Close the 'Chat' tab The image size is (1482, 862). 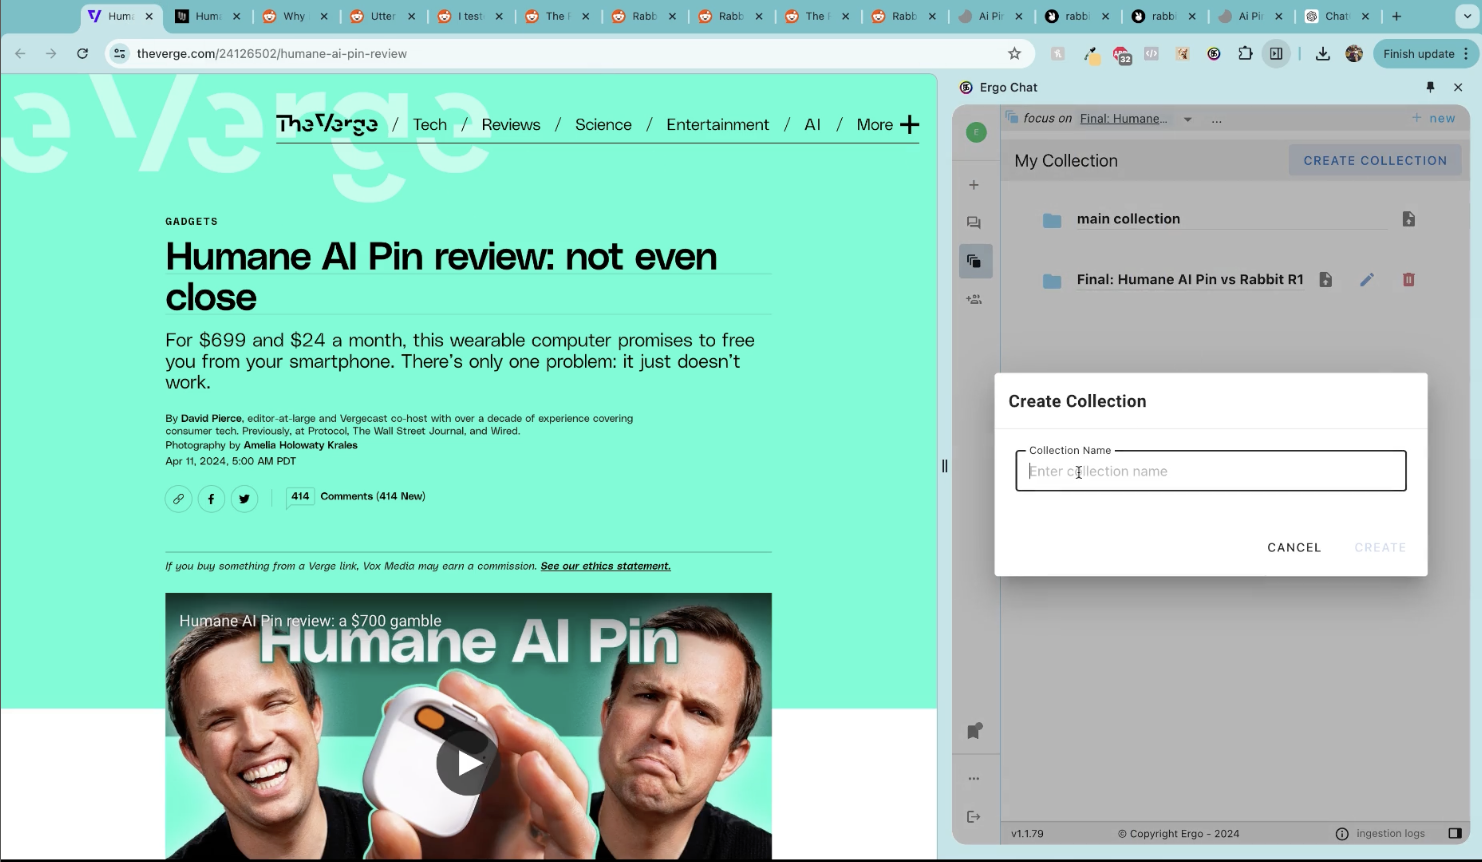1365,16
